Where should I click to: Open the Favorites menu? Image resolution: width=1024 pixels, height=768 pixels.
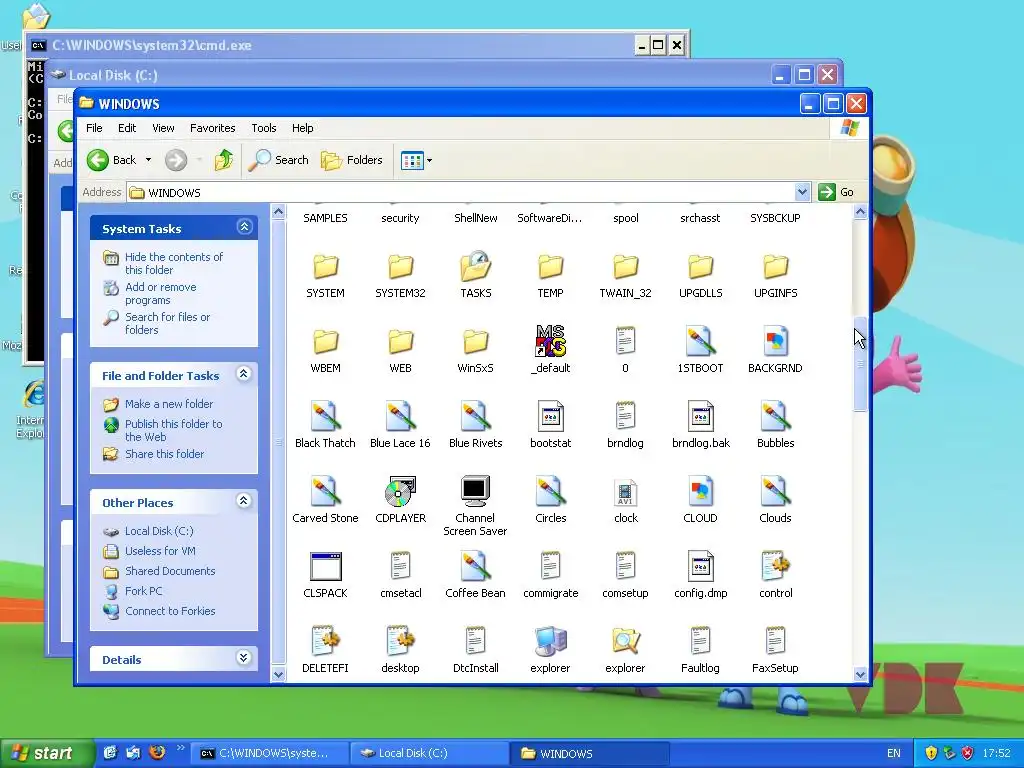point(212,128)
